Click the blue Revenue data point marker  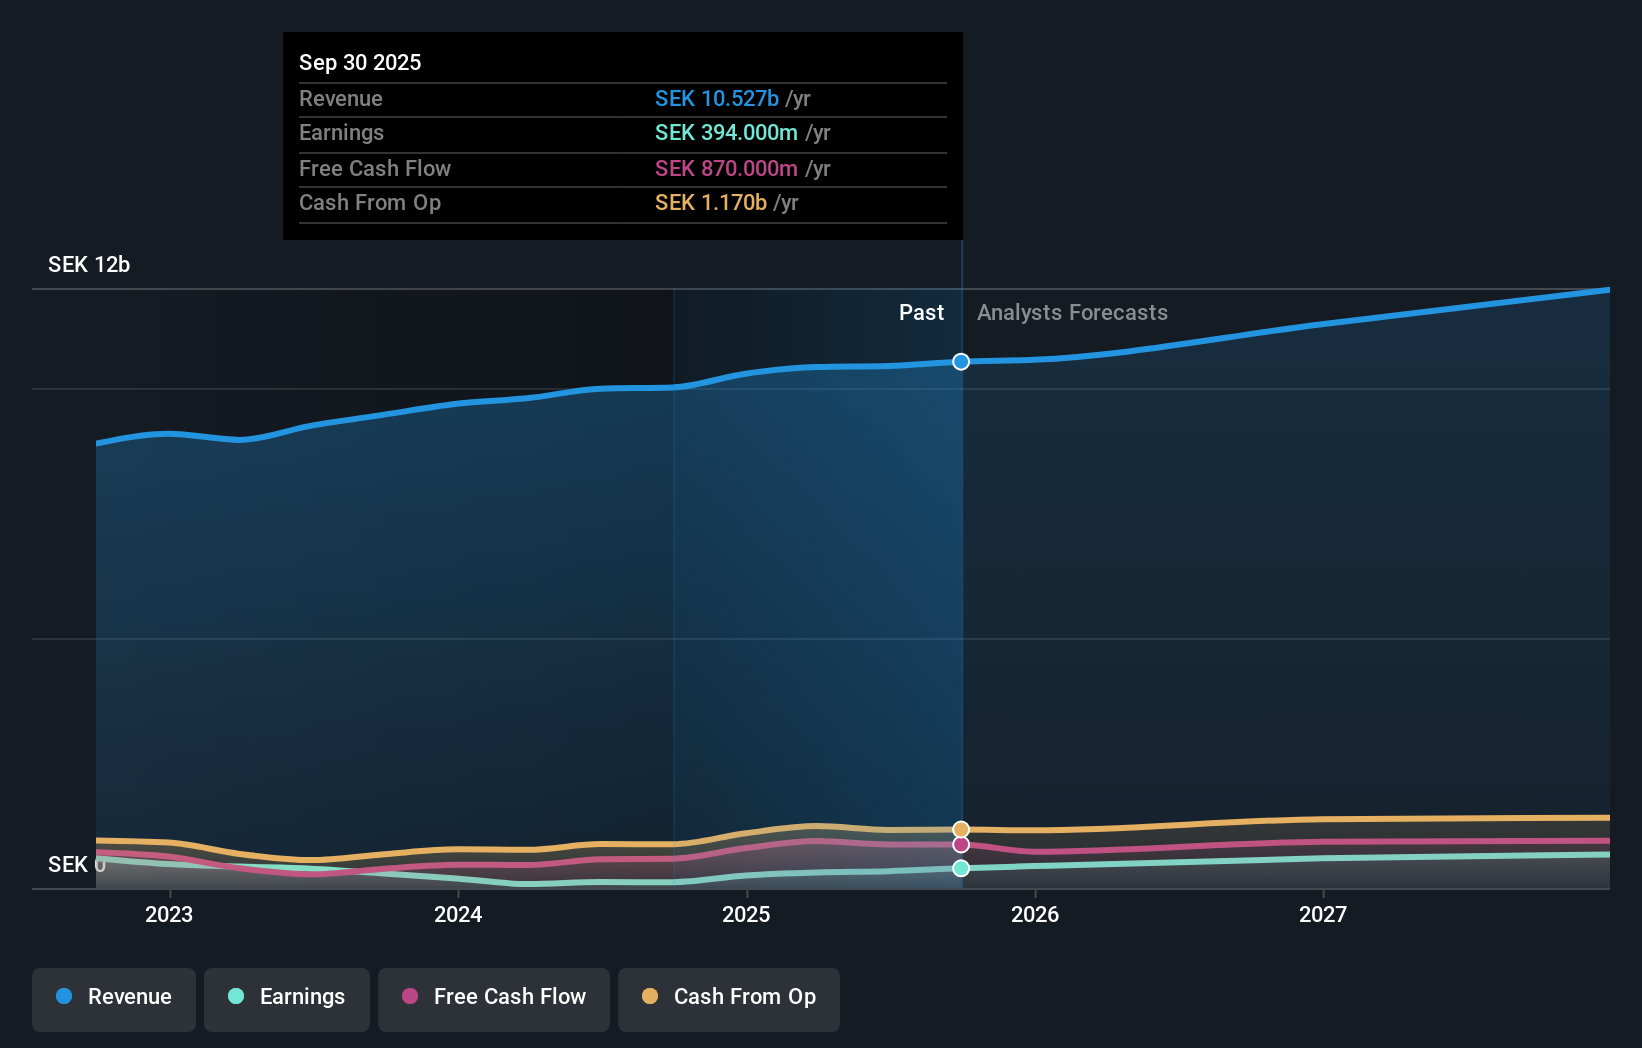961,362
